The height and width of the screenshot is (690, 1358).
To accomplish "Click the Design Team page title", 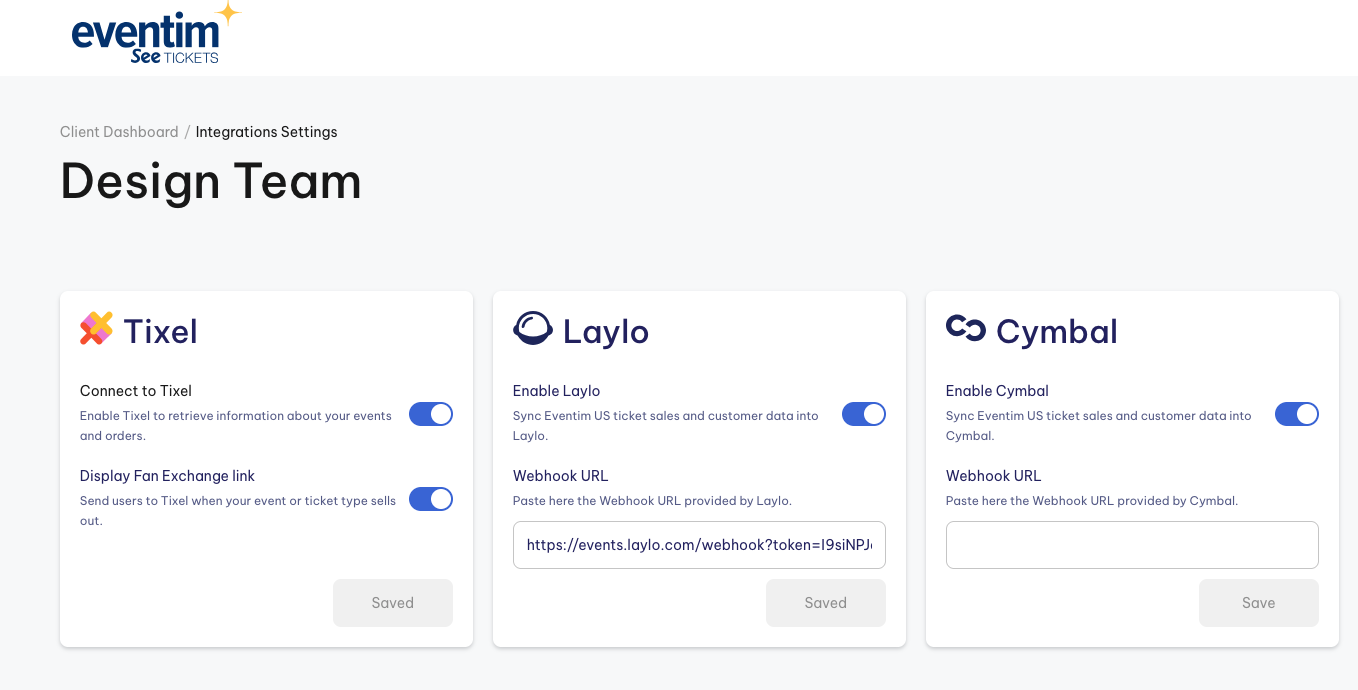I will pos(211,182).
